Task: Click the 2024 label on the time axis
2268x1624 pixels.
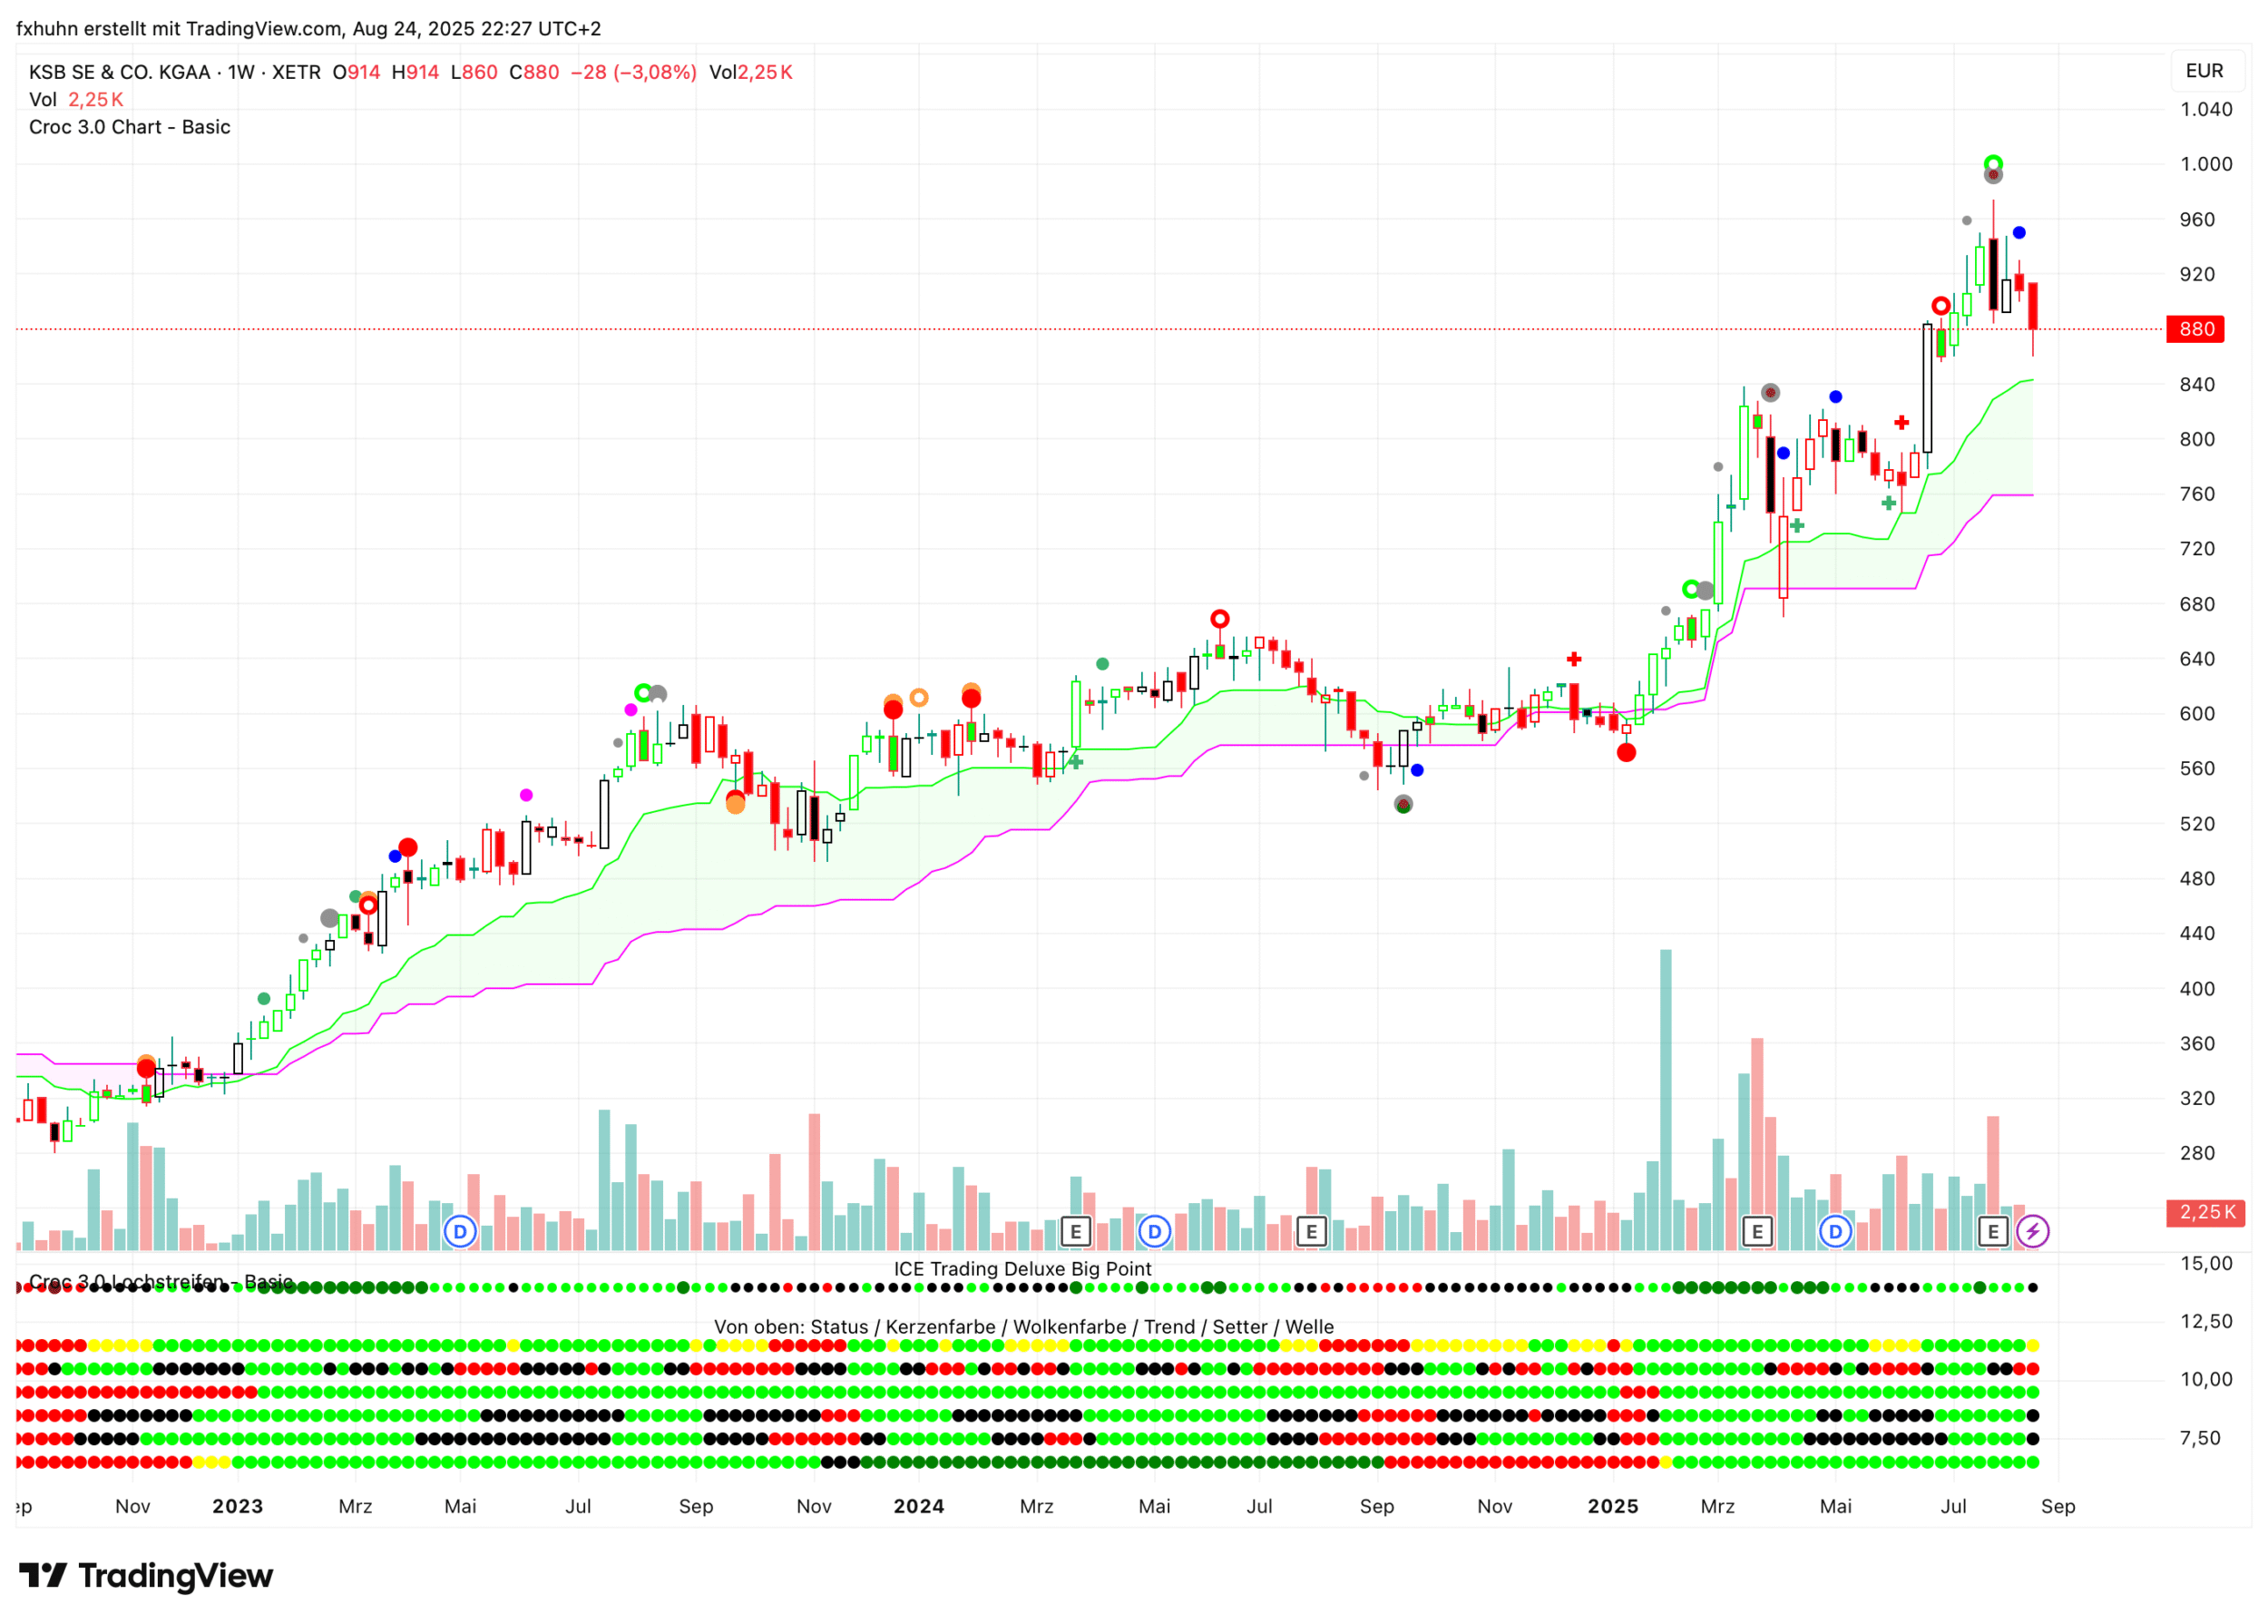Action: [x=918, y=1506]
